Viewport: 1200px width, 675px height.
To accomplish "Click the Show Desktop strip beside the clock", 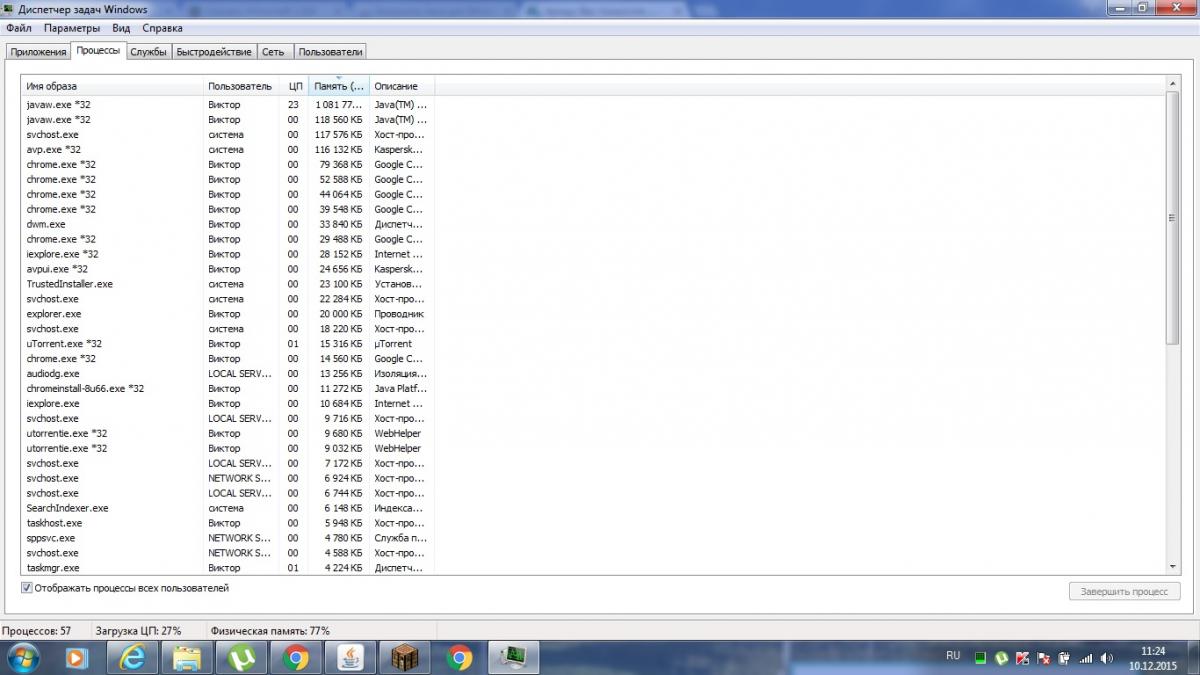I will click(1193, 657).
